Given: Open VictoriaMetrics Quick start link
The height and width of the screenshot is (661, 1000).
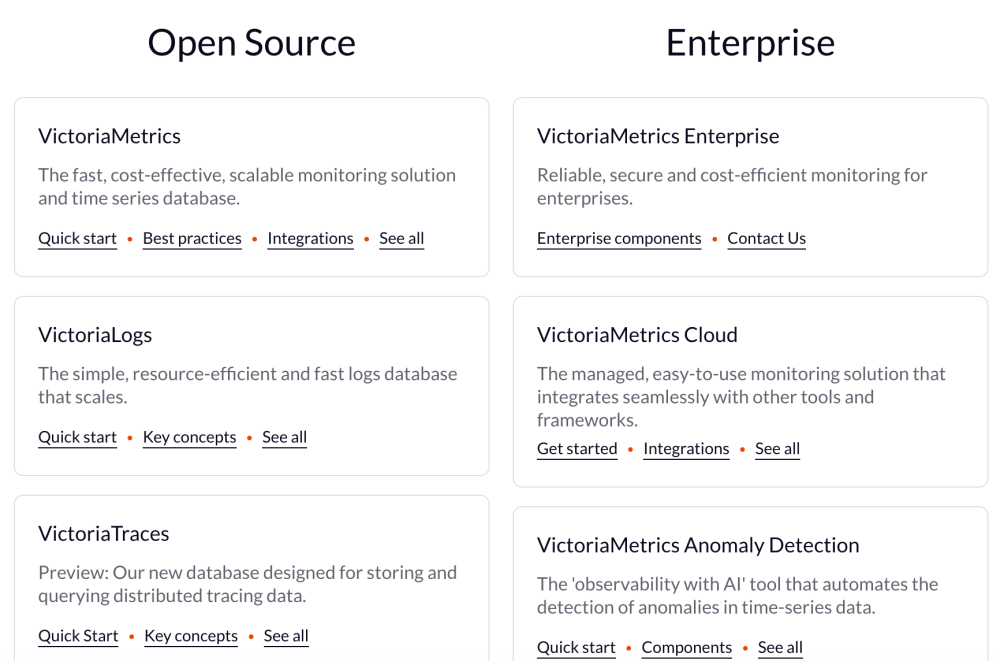Looking at the screenshot, I should (78, 238).
